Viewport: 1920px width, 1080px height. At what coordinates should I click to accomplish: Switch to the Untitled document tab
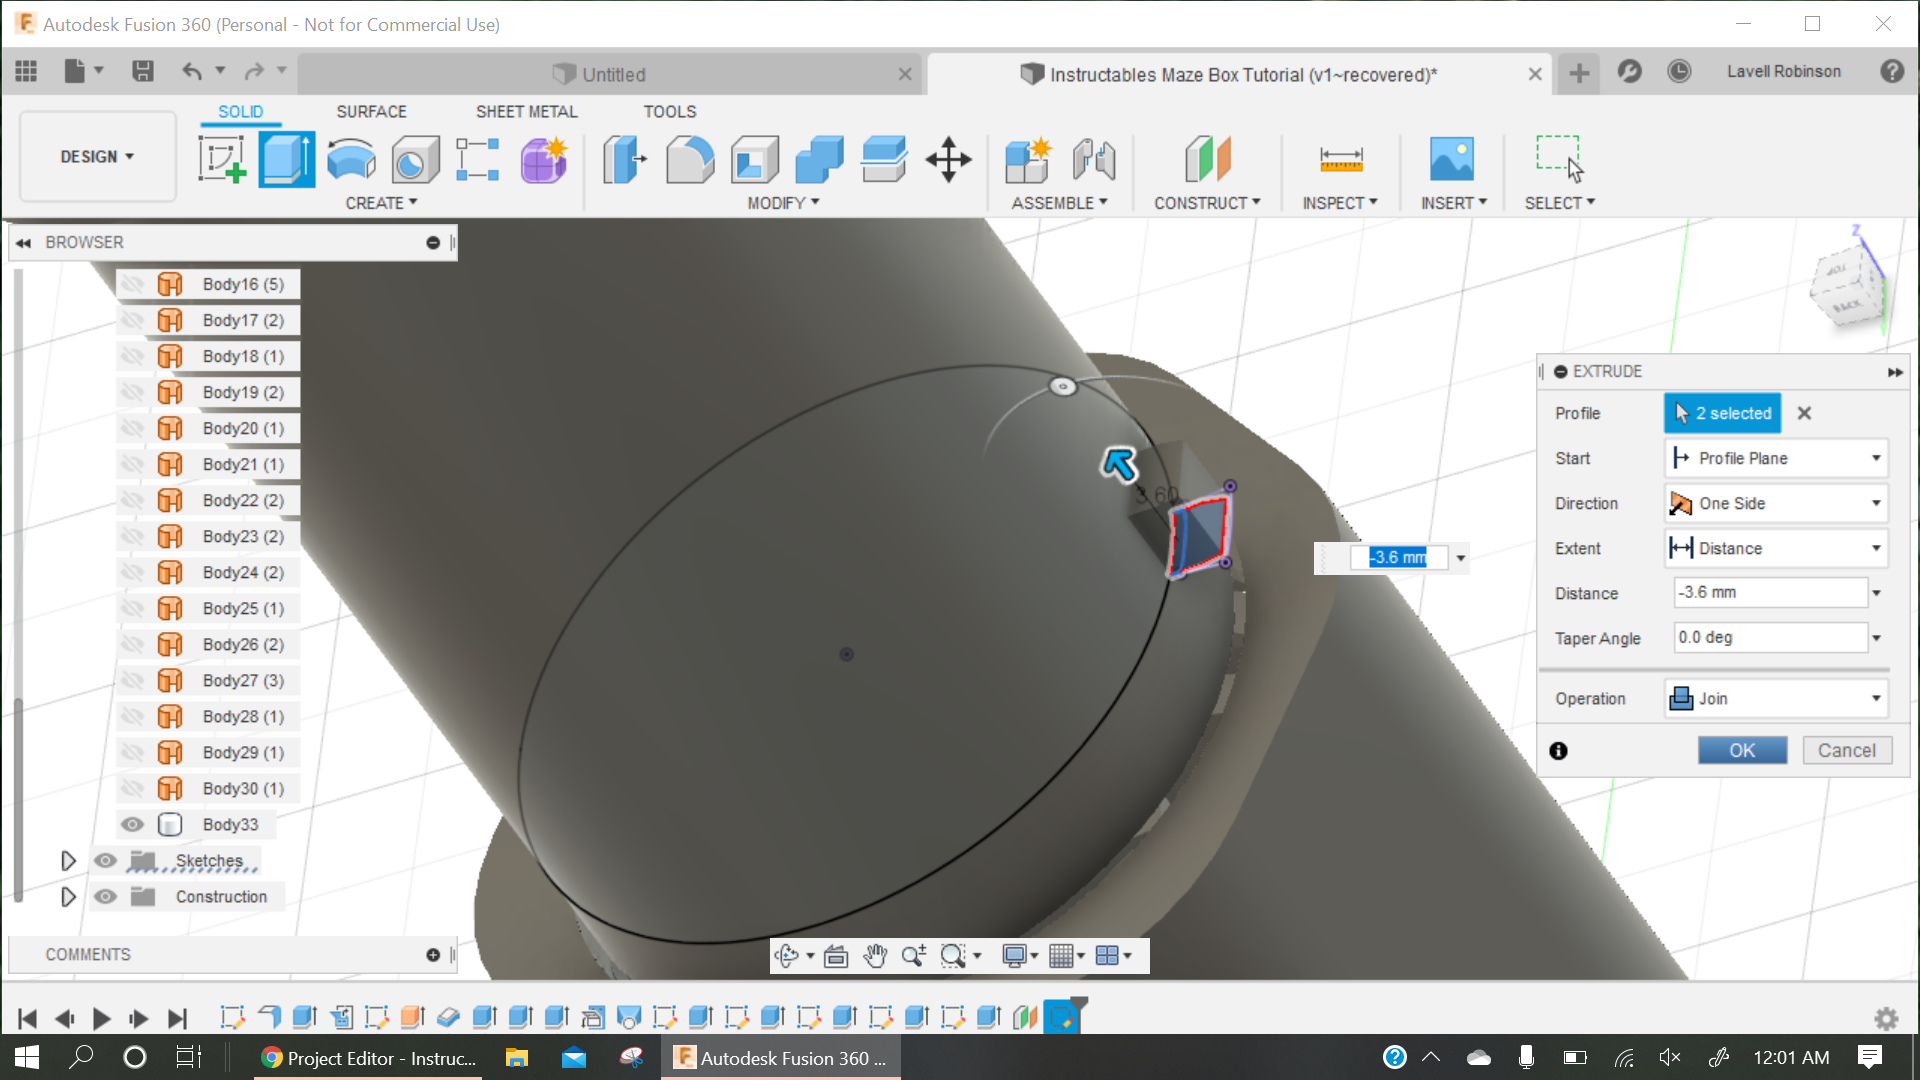pyautogui.click(x=613, y=75)
